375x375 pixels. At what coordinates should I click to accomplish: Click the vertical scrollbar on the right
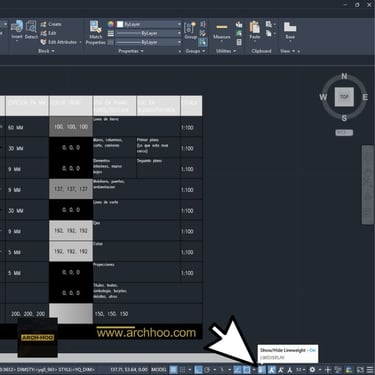pos(368,184)
